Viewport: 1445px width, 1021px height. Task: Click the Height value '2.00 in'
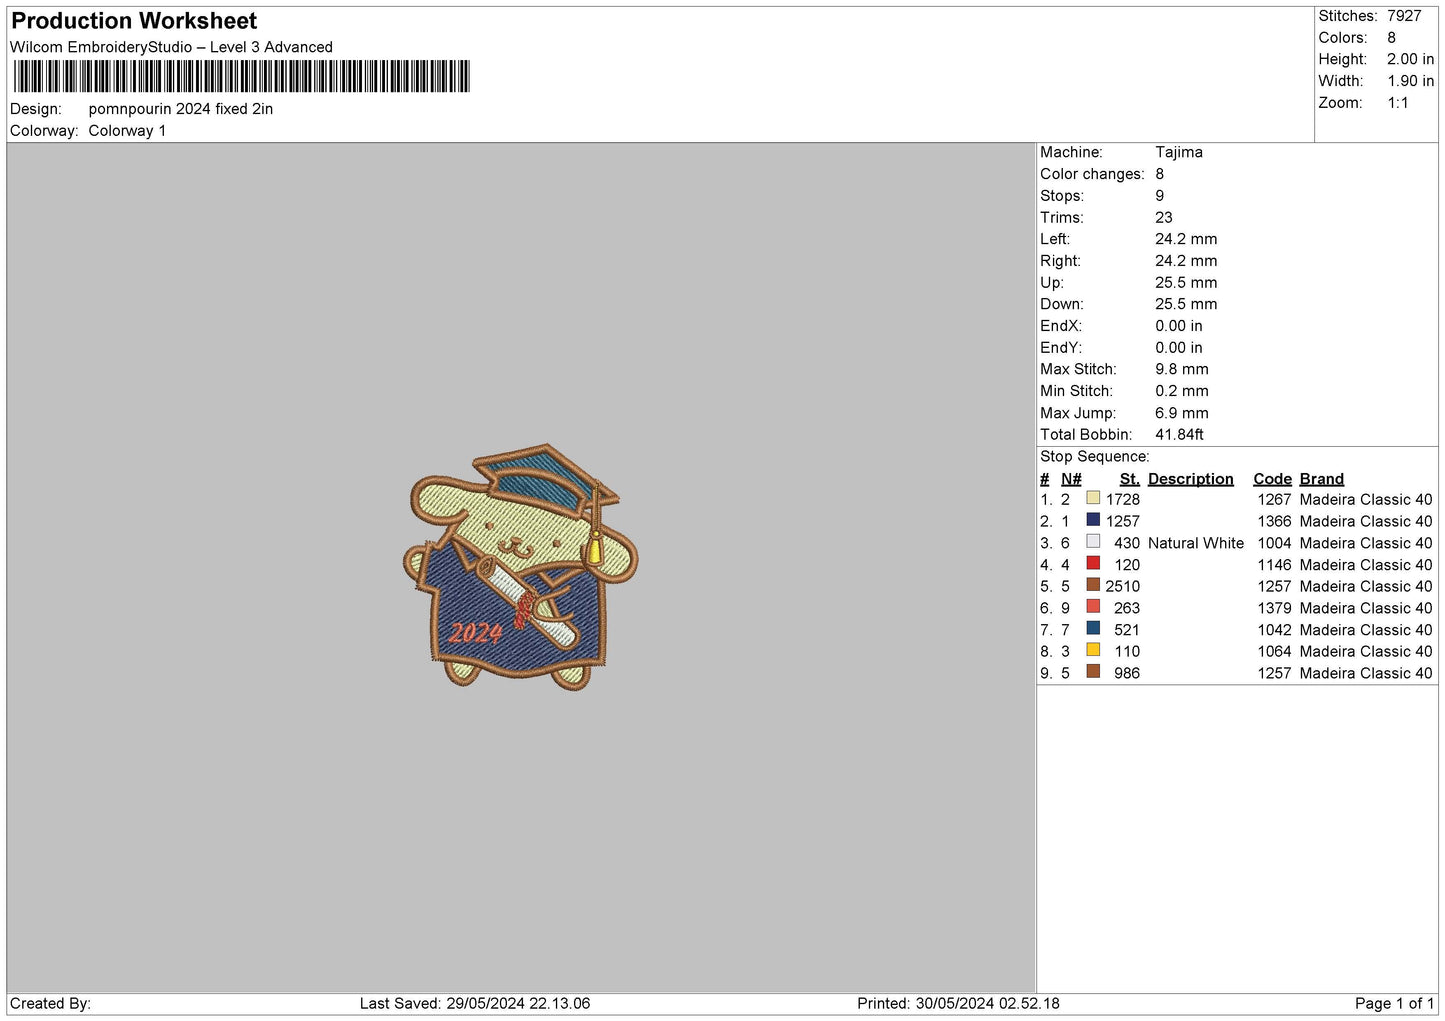pyautogui.click(x=1410, y=59)
